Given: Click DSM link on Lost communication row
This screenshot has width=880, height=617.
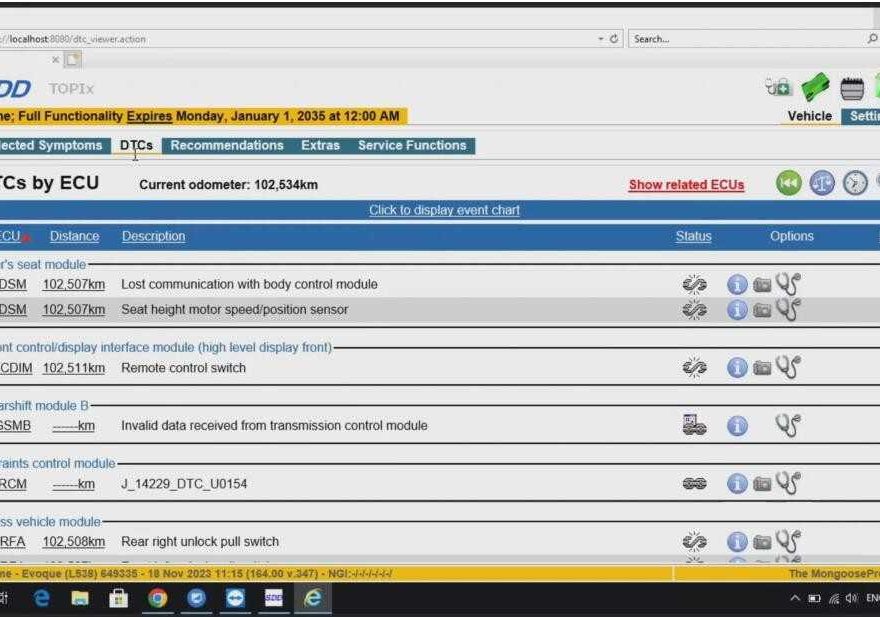Looking at the screenshot, I should click(x=13, y=285).
